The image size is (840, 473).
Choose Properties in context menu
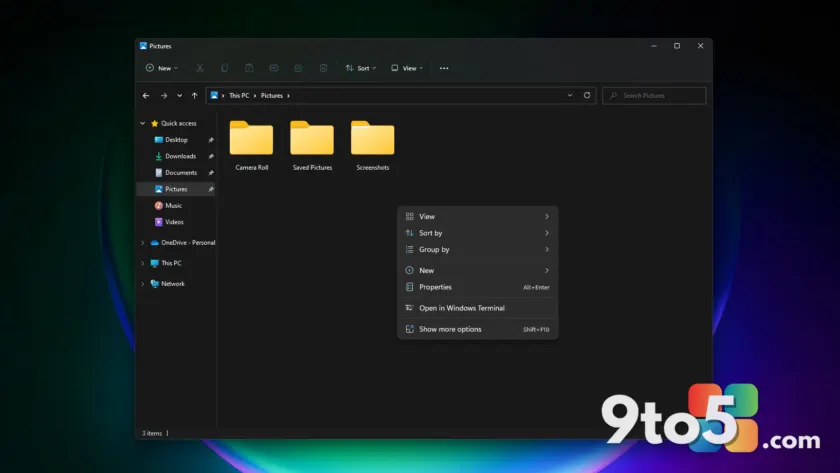pos(477,287)
